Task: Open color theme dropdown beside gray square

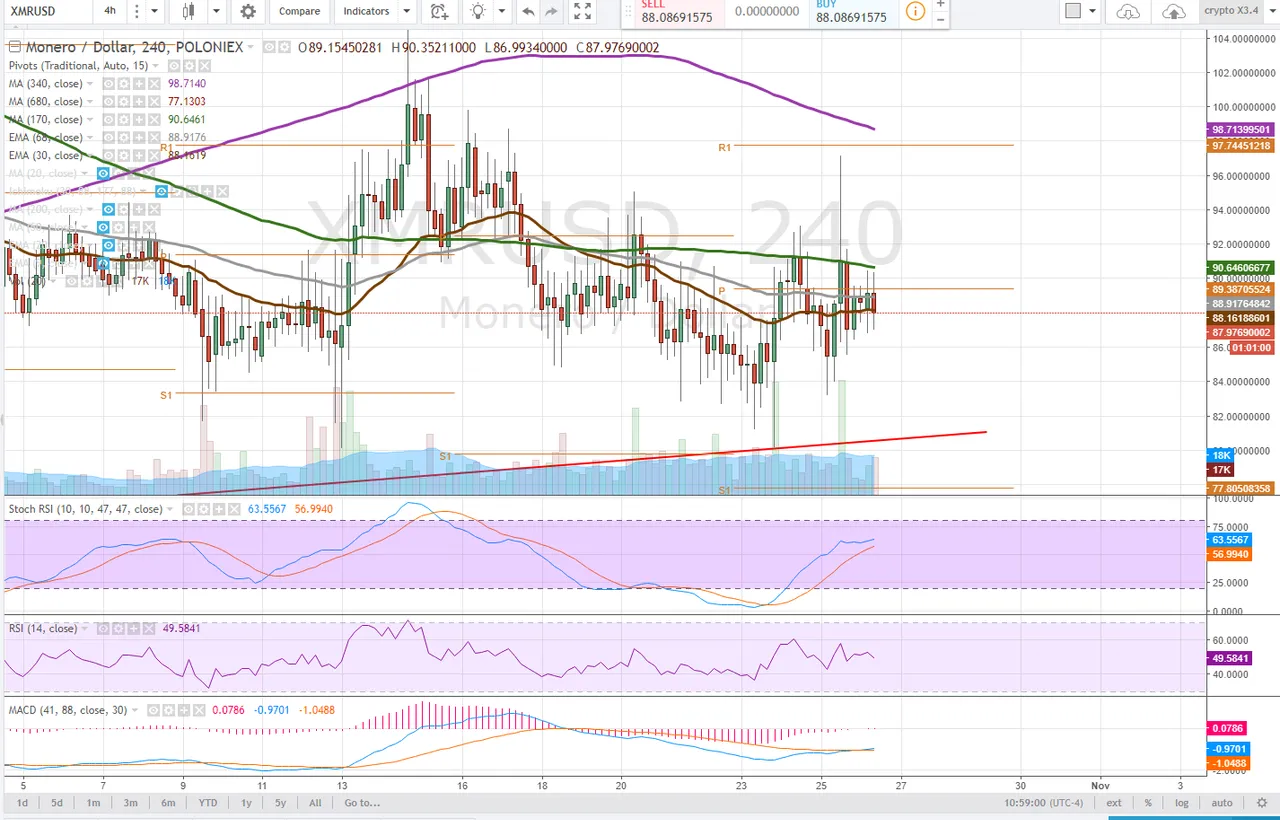Action: click(1092, 11)
